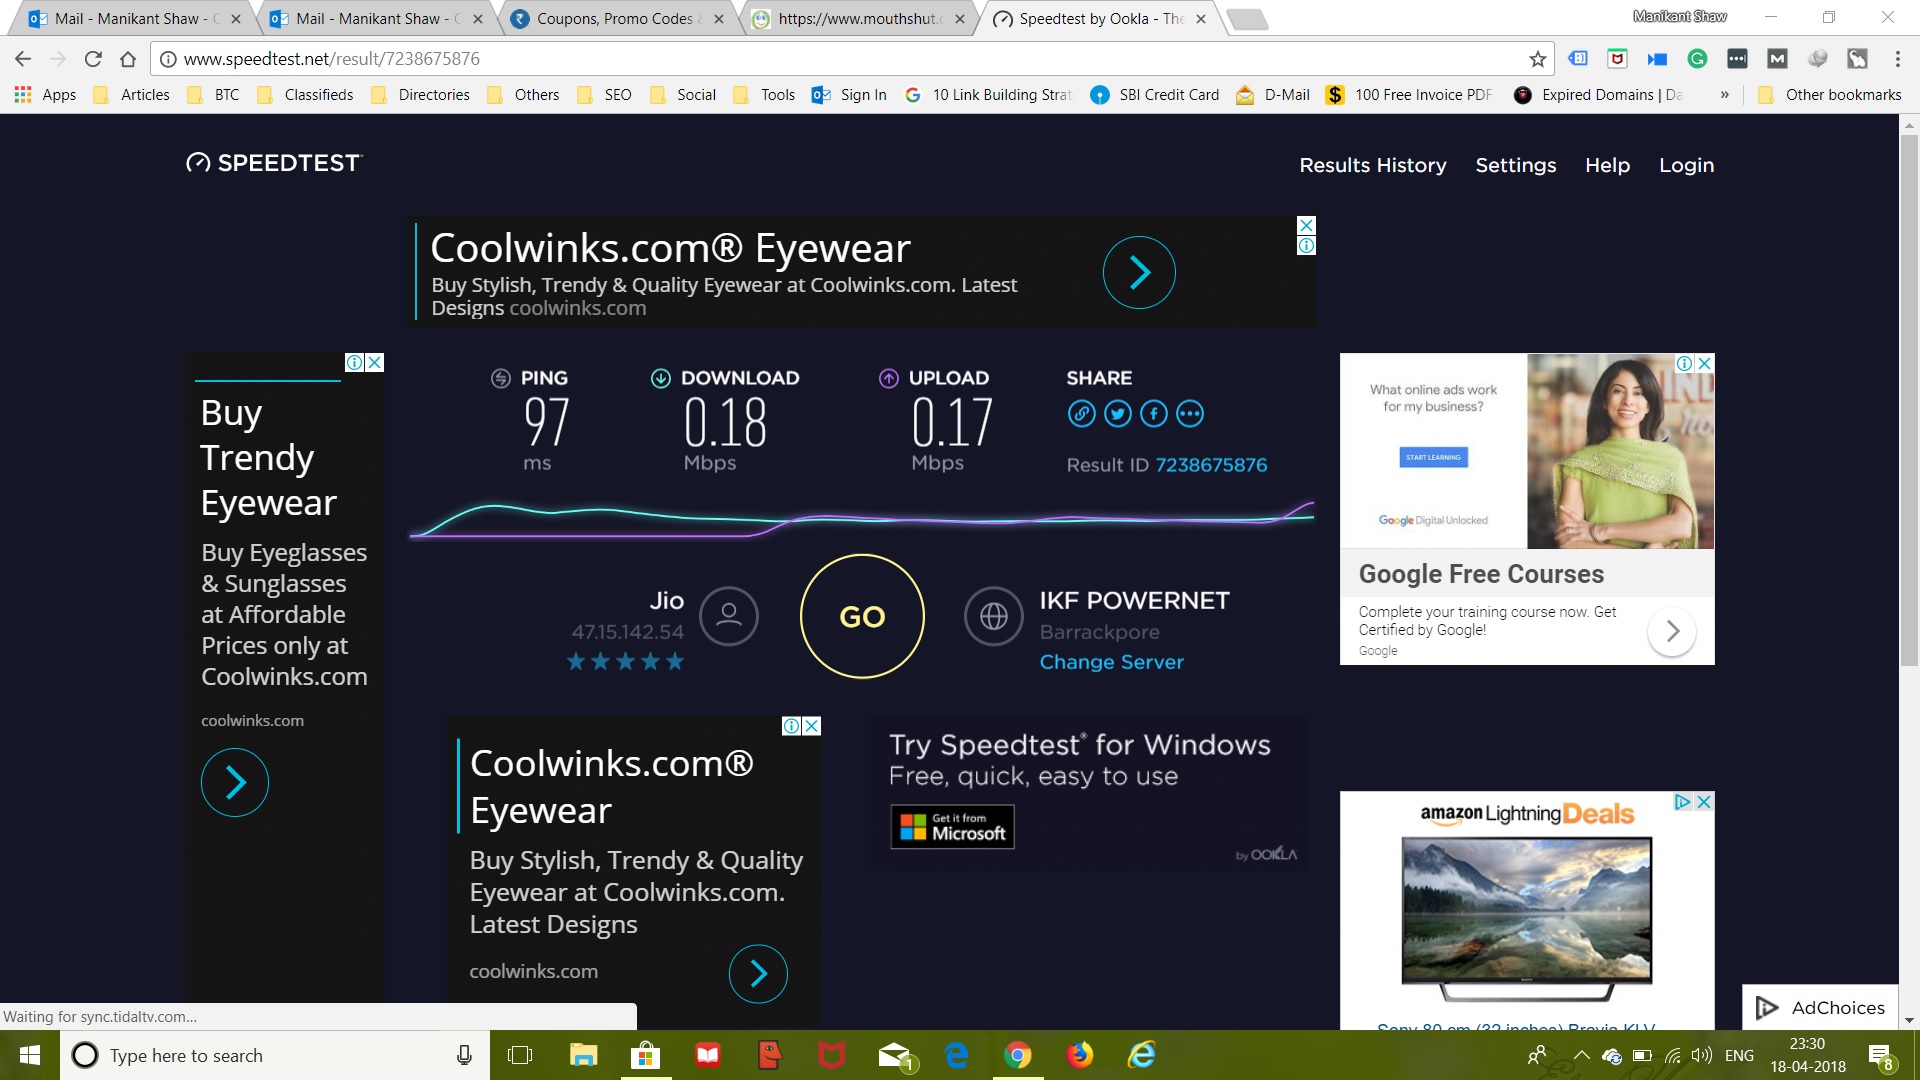Click the server globe icon

click(x=993, y=616)
